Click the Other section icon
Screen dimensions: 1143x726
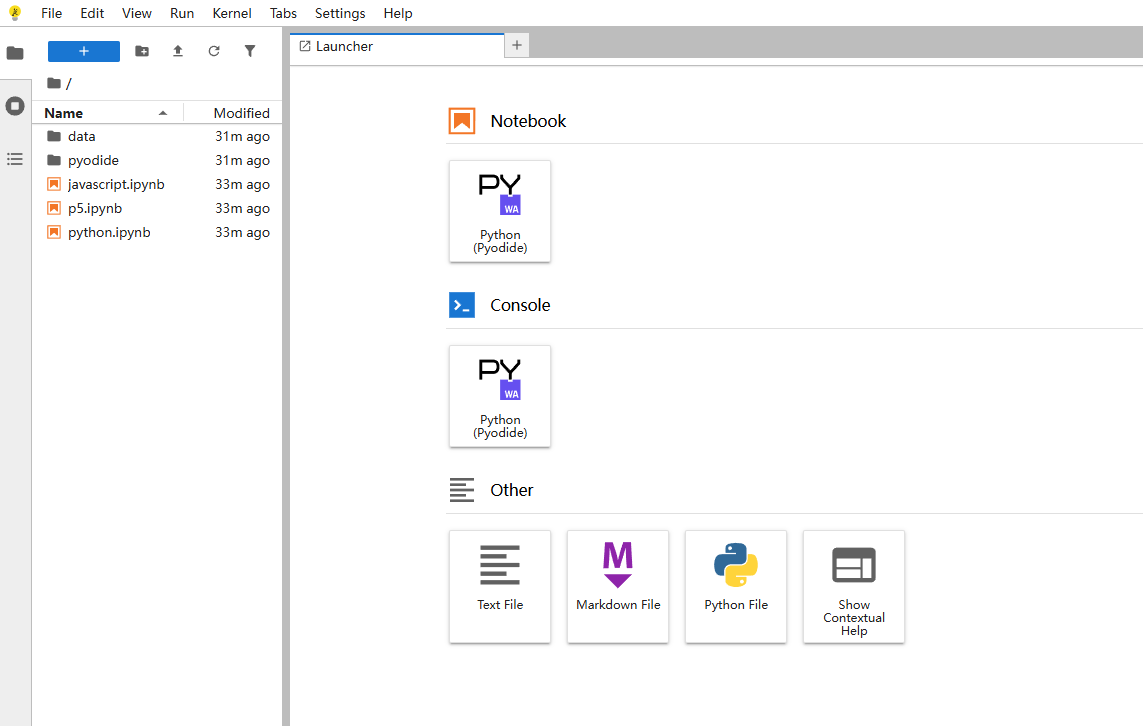click(462, 490)
